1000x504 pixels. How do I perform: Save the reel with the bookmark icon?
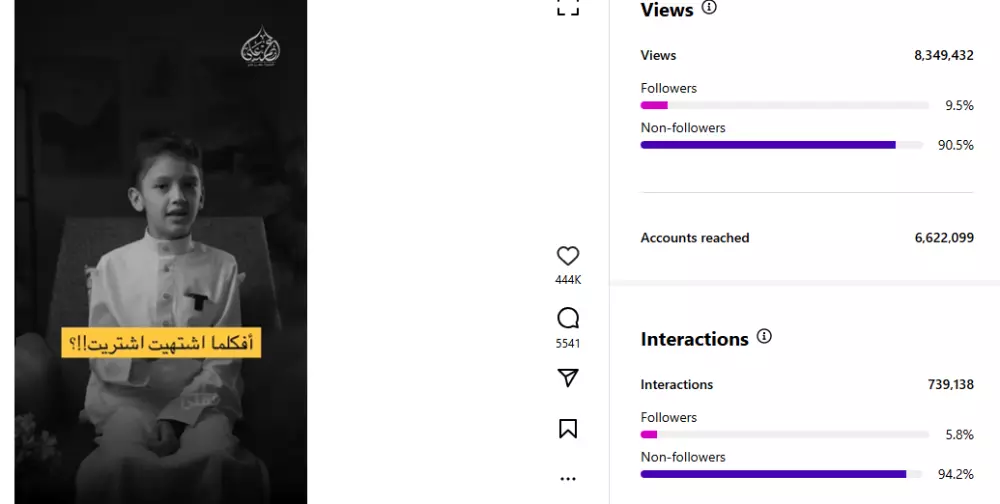[568, 429]
